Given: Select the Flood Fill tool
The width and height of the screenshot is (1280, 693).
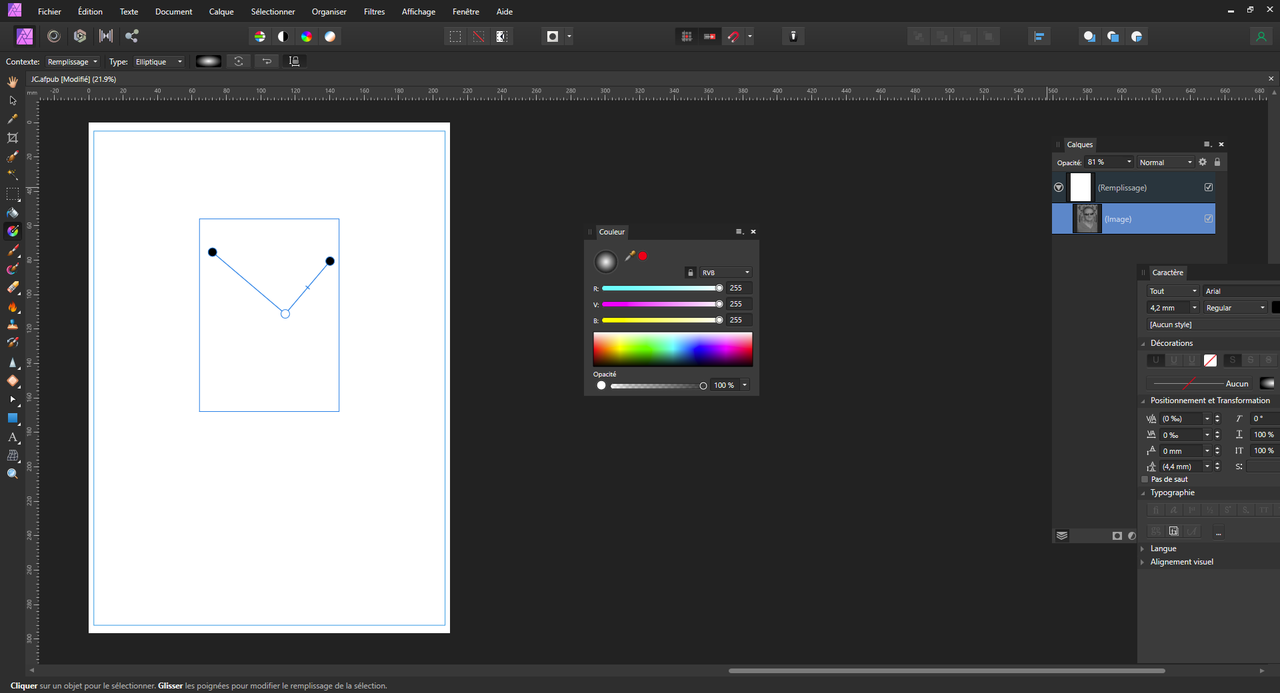Looking at the screenshot, I should pyautogui.click(x=13, y=212).
